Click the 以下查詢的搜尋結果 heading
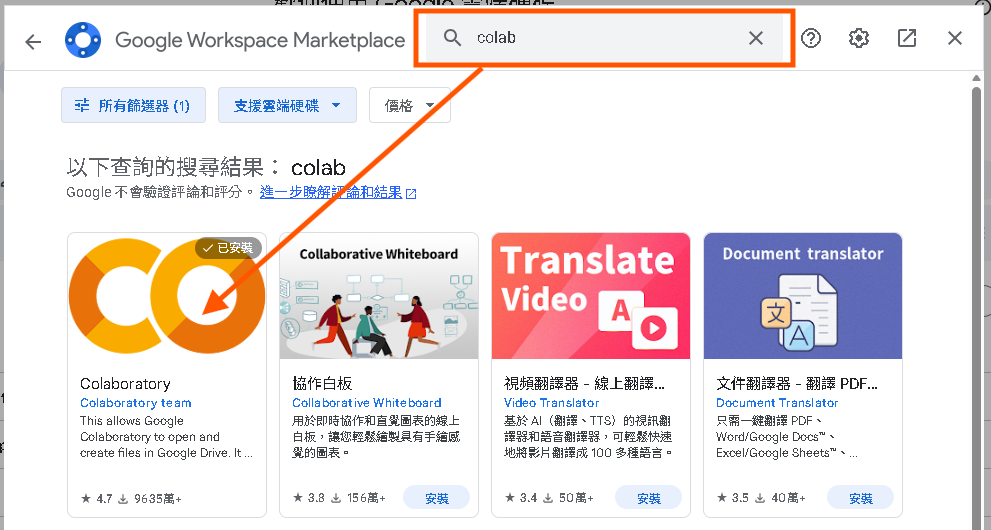This screenshot has height=530, width=991. coord(206,167)
